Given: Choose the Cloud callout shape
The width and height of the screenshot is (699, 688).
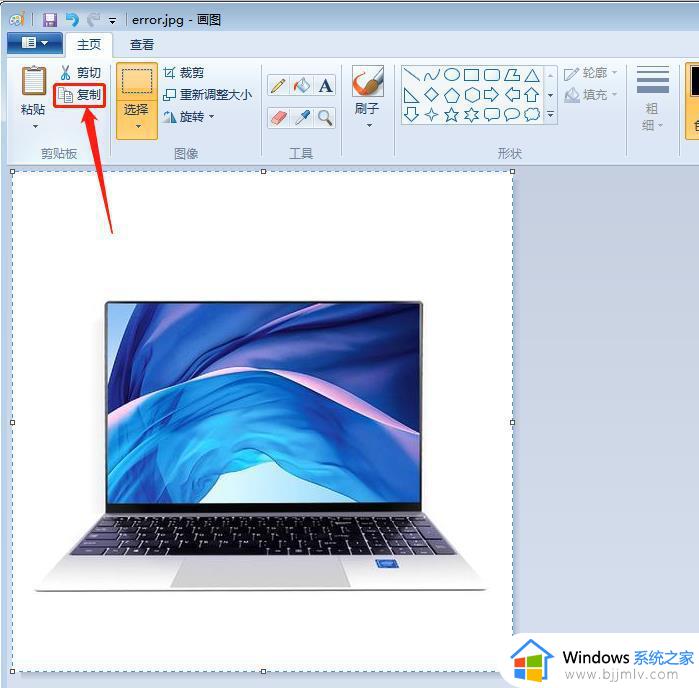Looking at the screenshot, I should 532,115.
